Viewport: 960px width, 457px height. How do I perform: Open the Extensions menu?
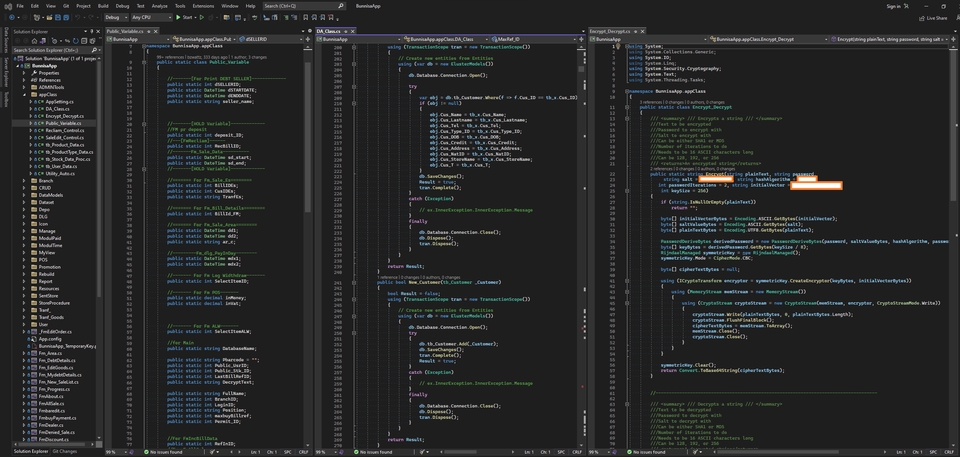click(x=202, y=5)
